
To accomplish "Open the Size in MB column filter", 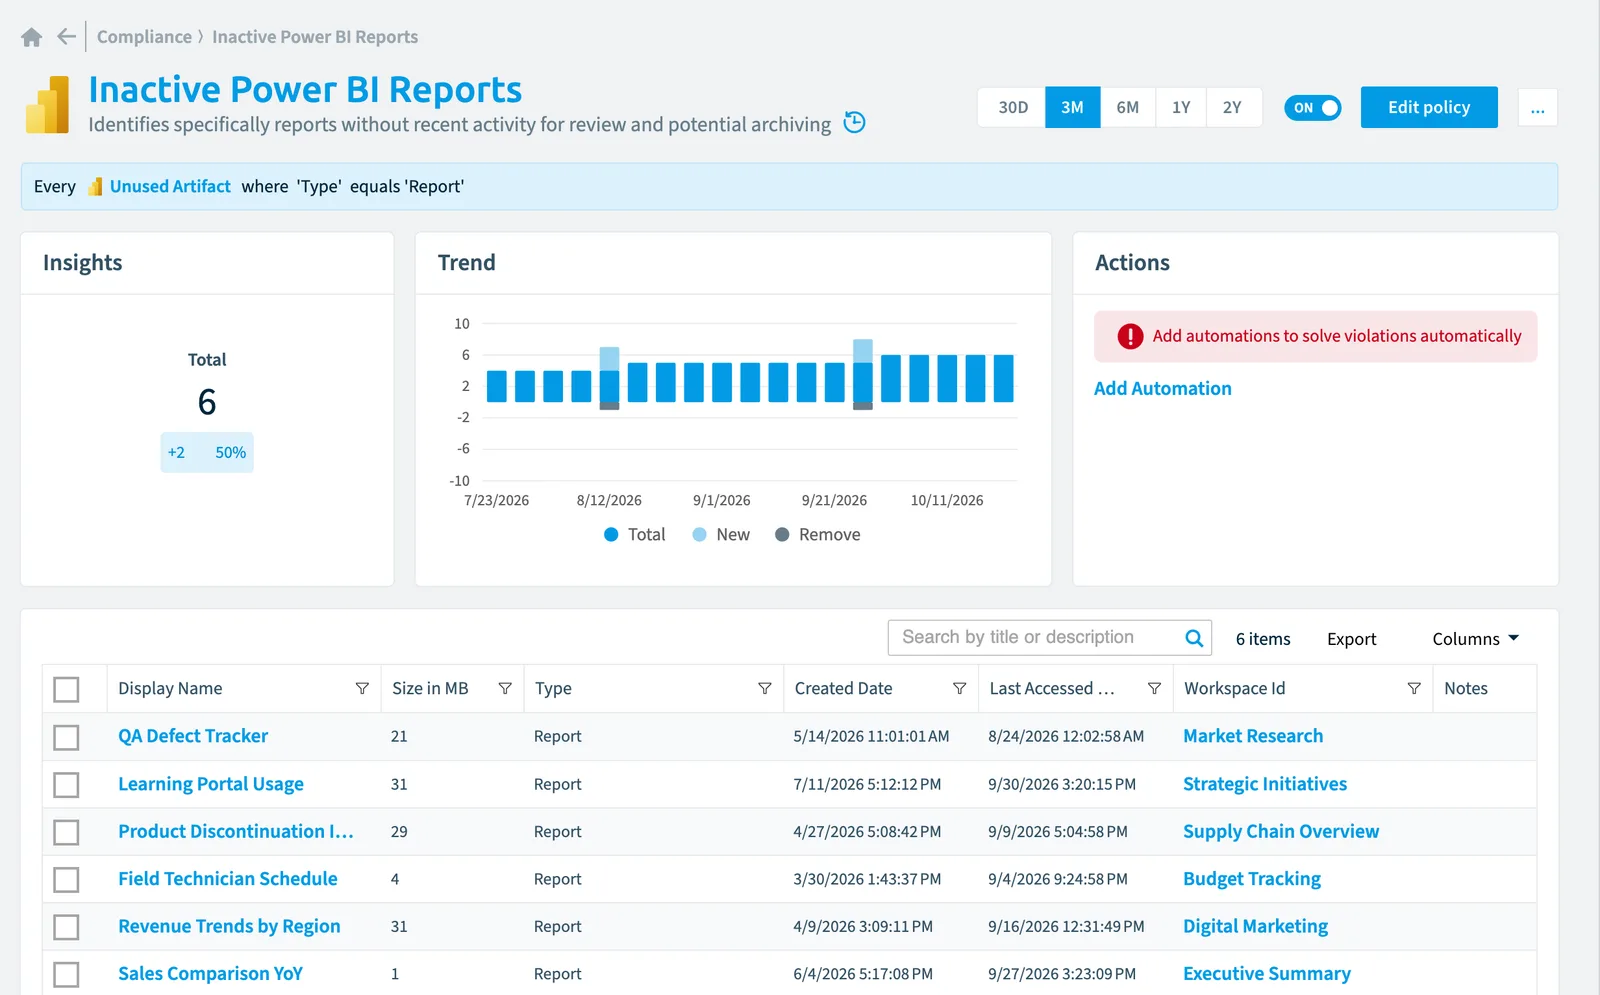I will click(505, 689).
